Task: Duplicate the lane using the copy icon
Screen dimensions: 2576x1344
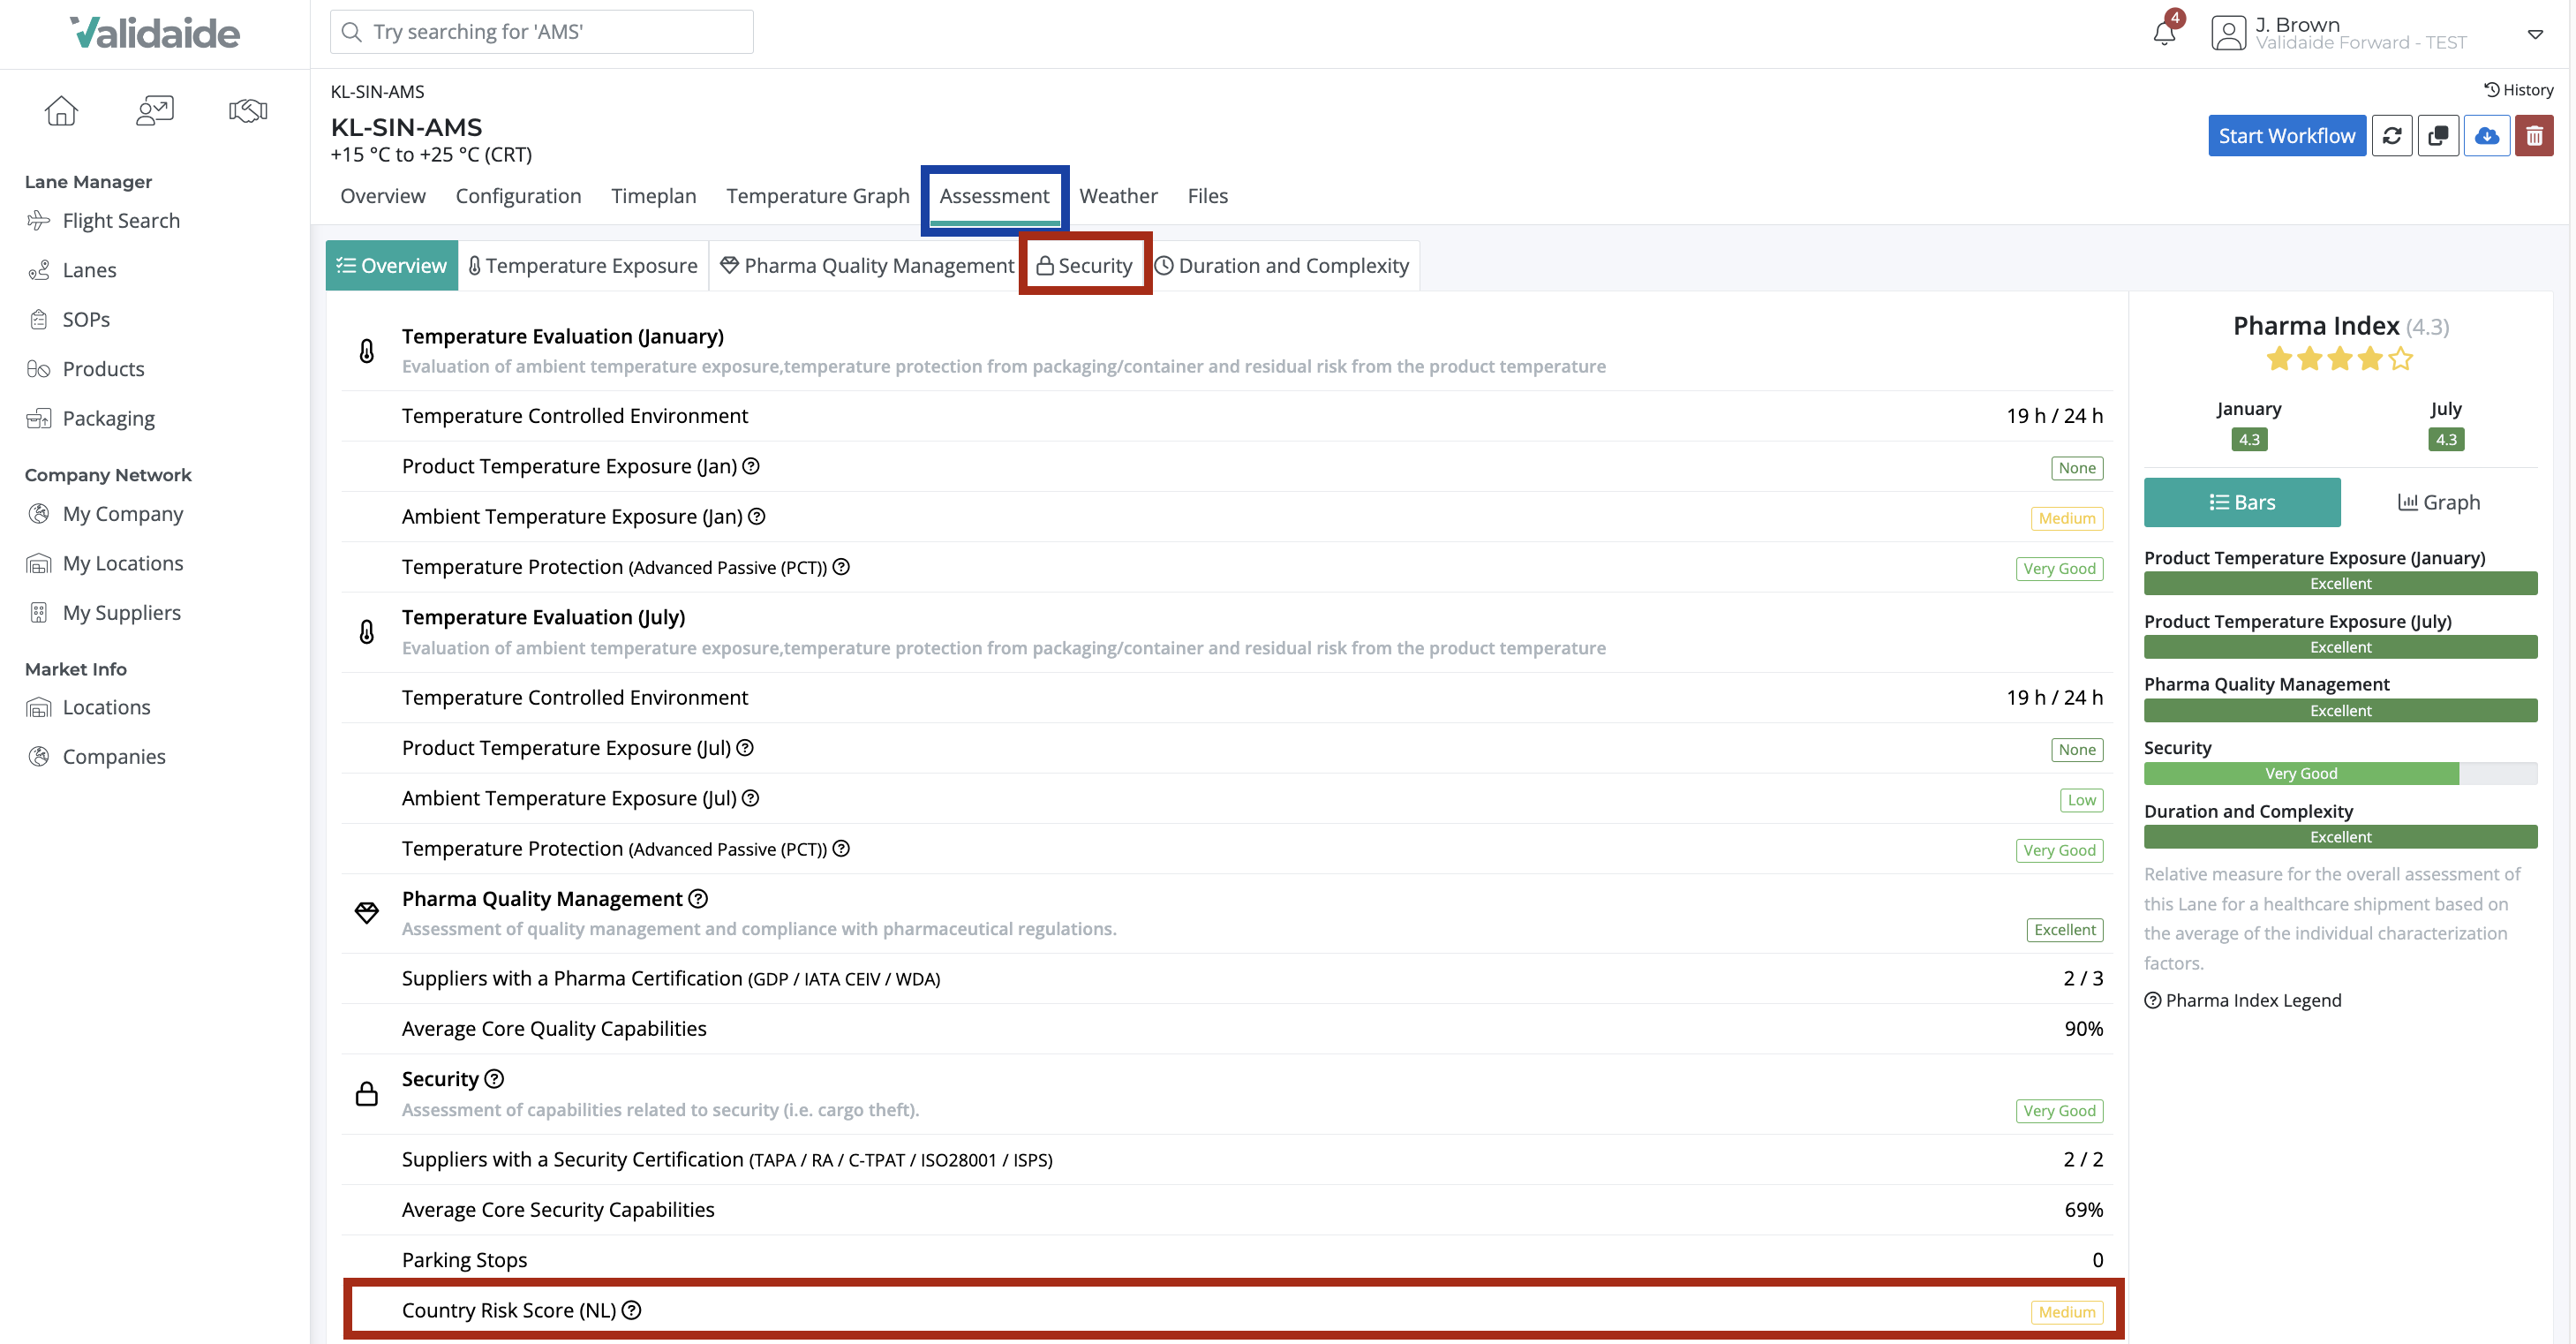Action: pos(2438,135)
